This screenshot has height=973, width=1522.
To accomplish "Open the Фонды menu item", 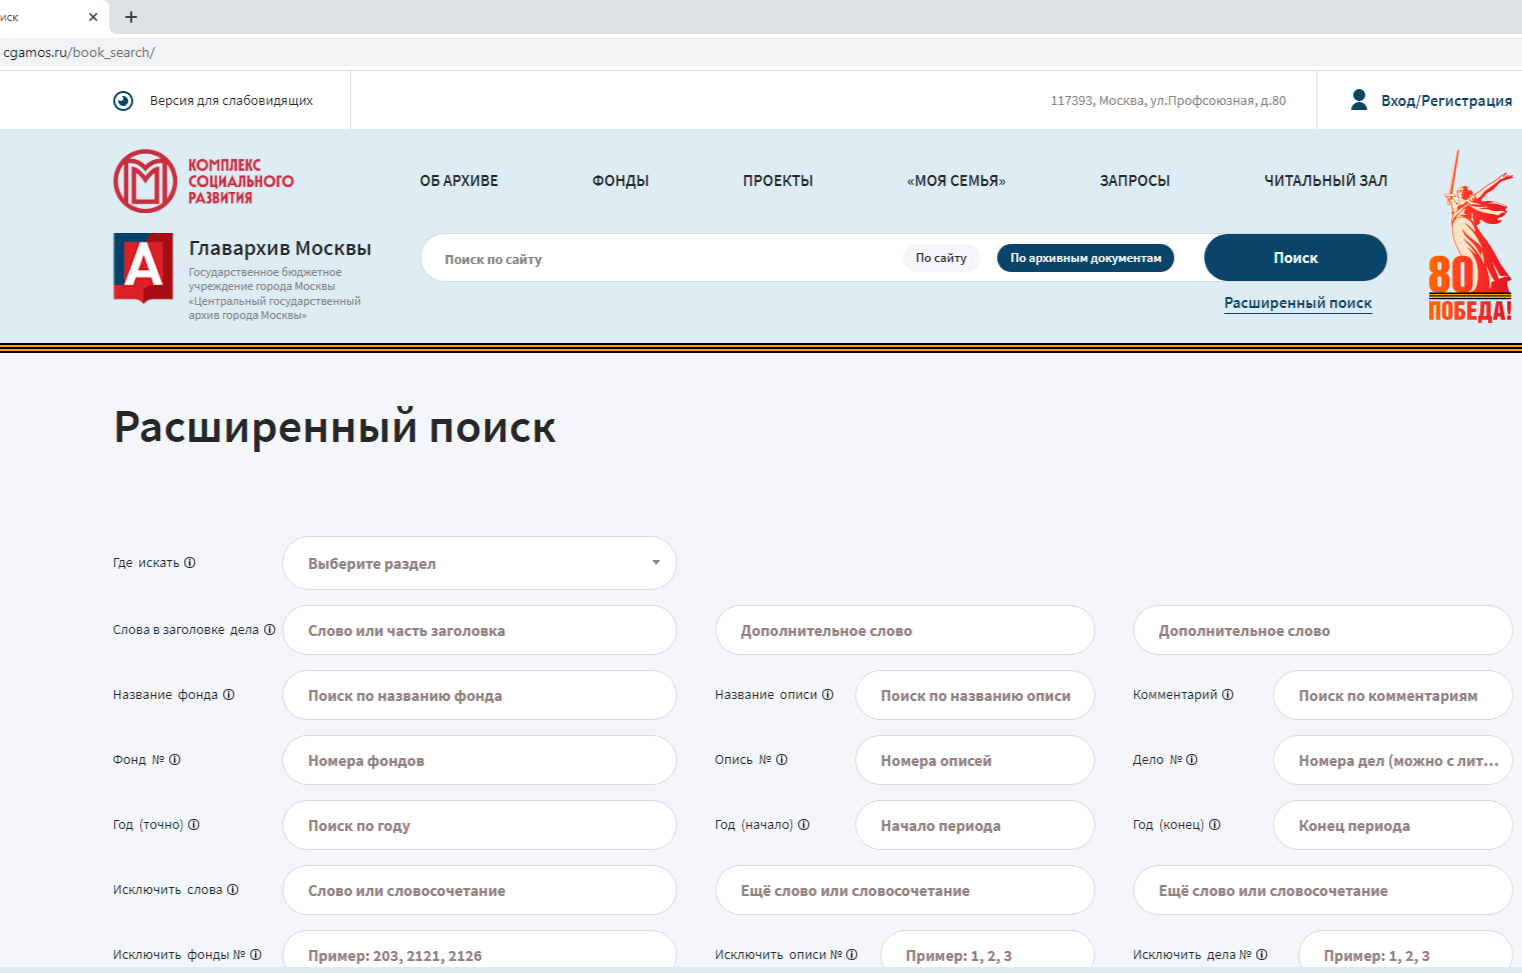I will point(620,181).
